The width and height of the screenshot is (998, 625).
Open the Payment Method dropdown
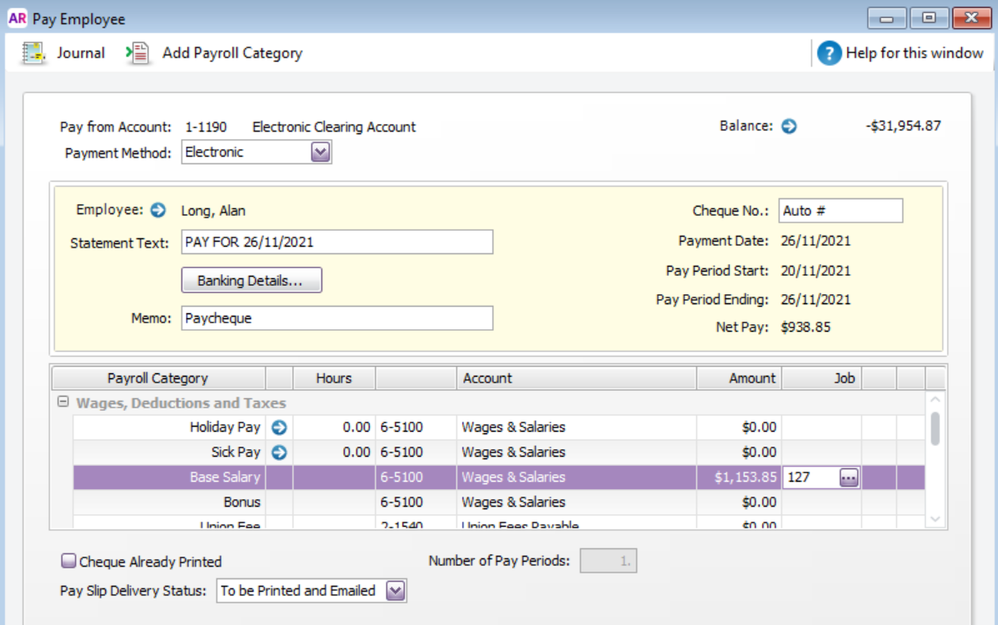320,152
